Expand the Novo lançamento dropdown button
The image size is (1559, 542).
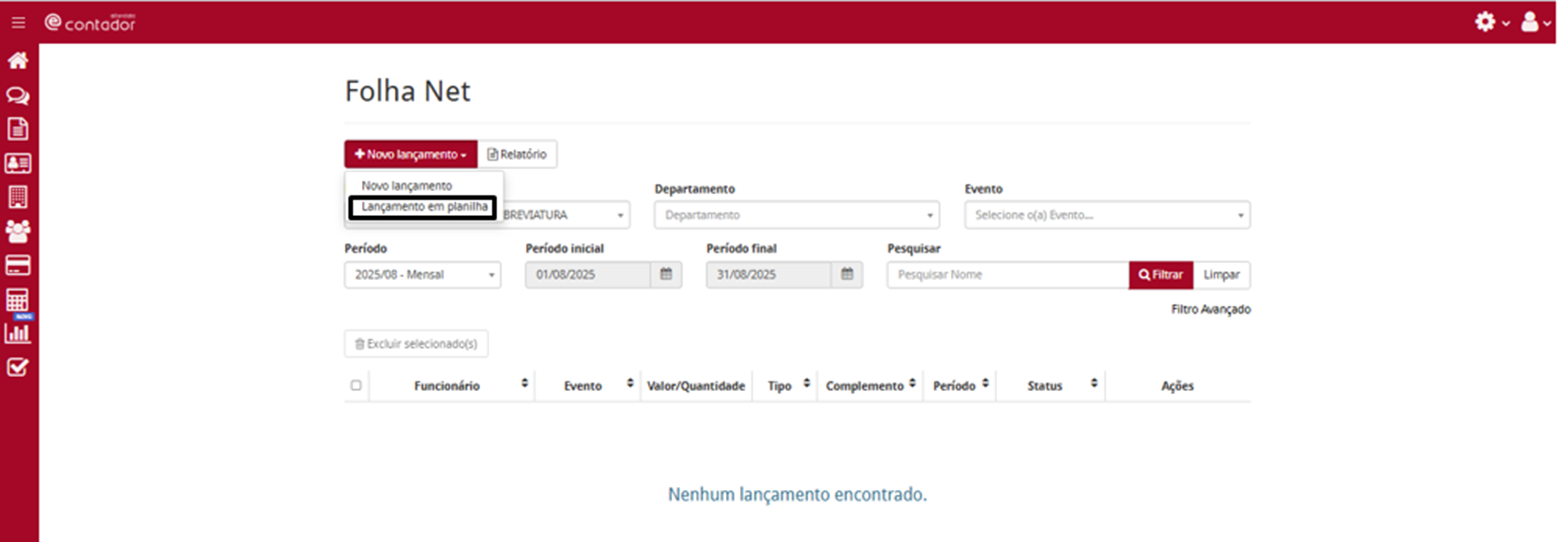click(411, 155)
